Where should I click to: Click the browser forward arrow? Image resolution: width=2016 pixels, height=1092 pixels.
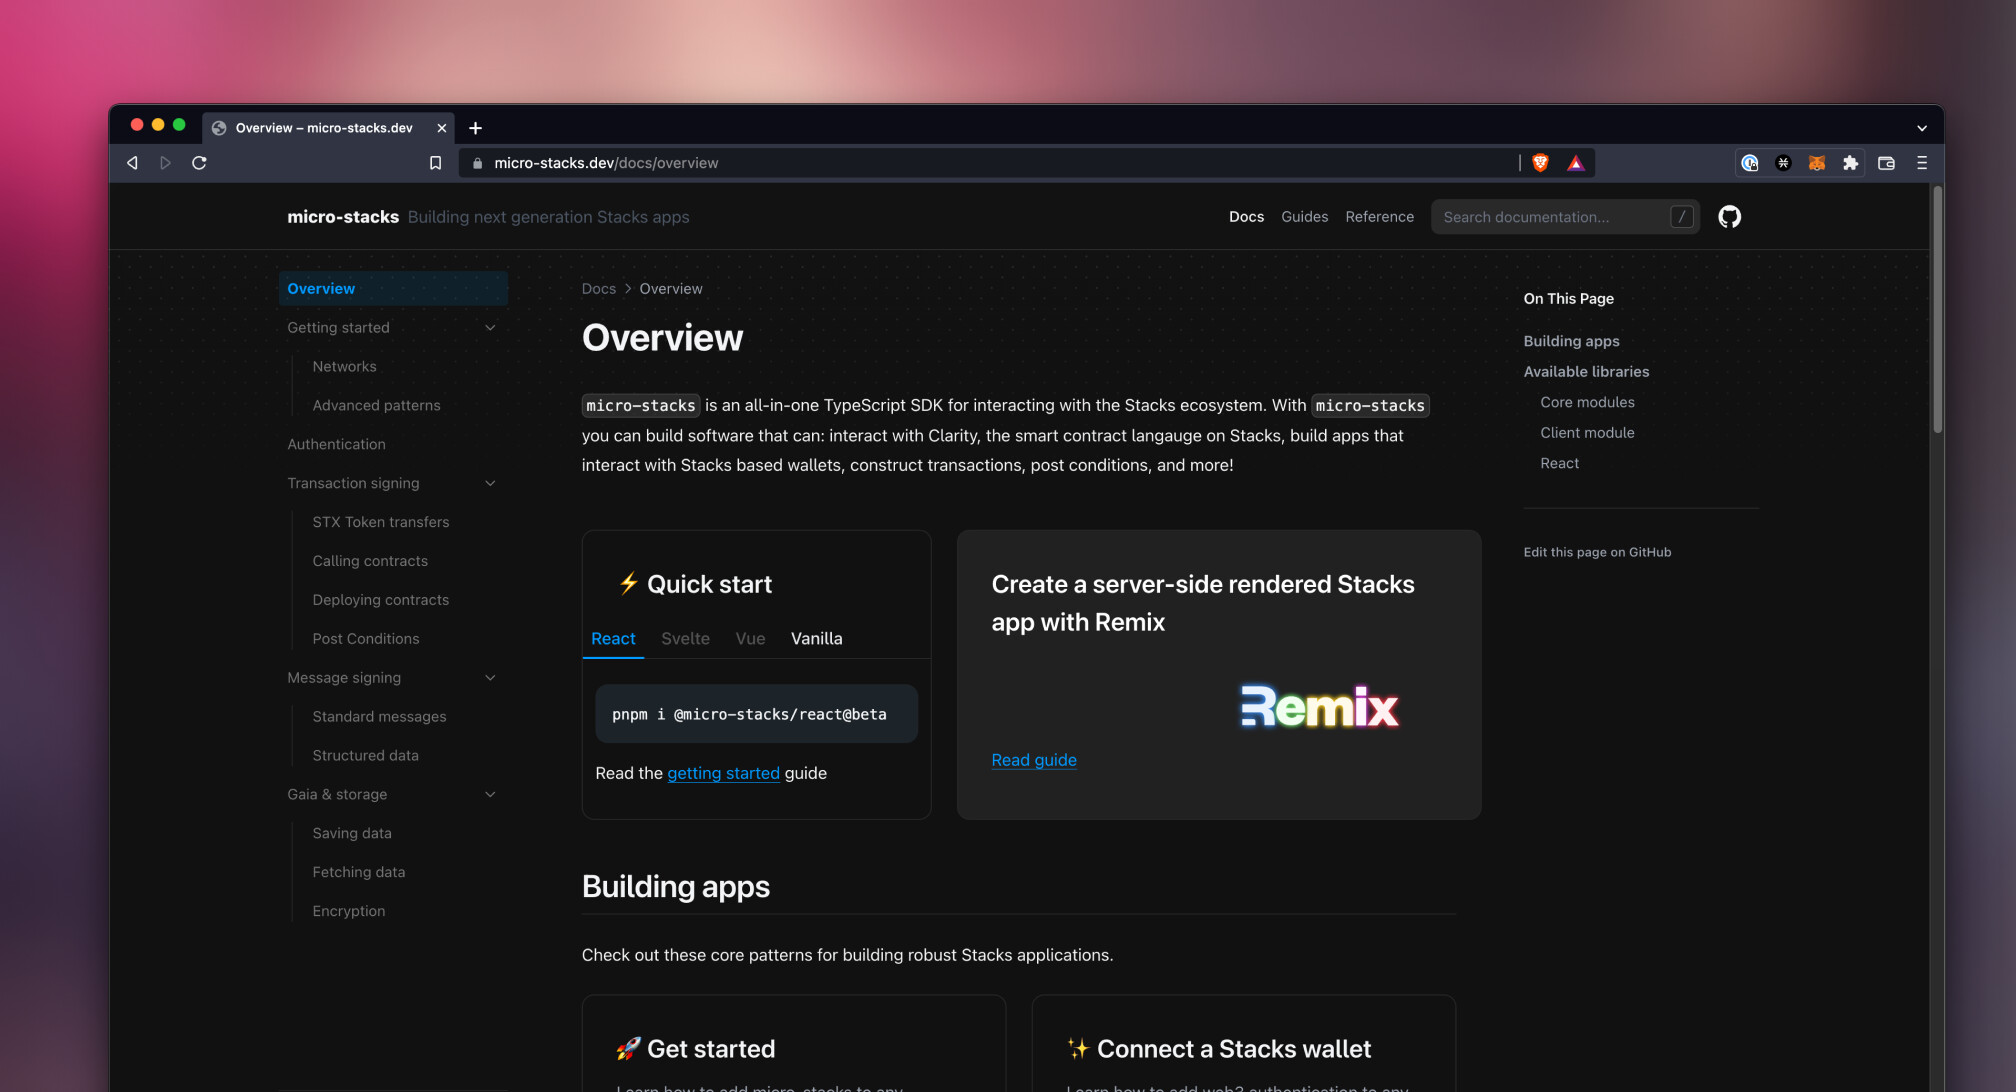[x=165, y=163]
